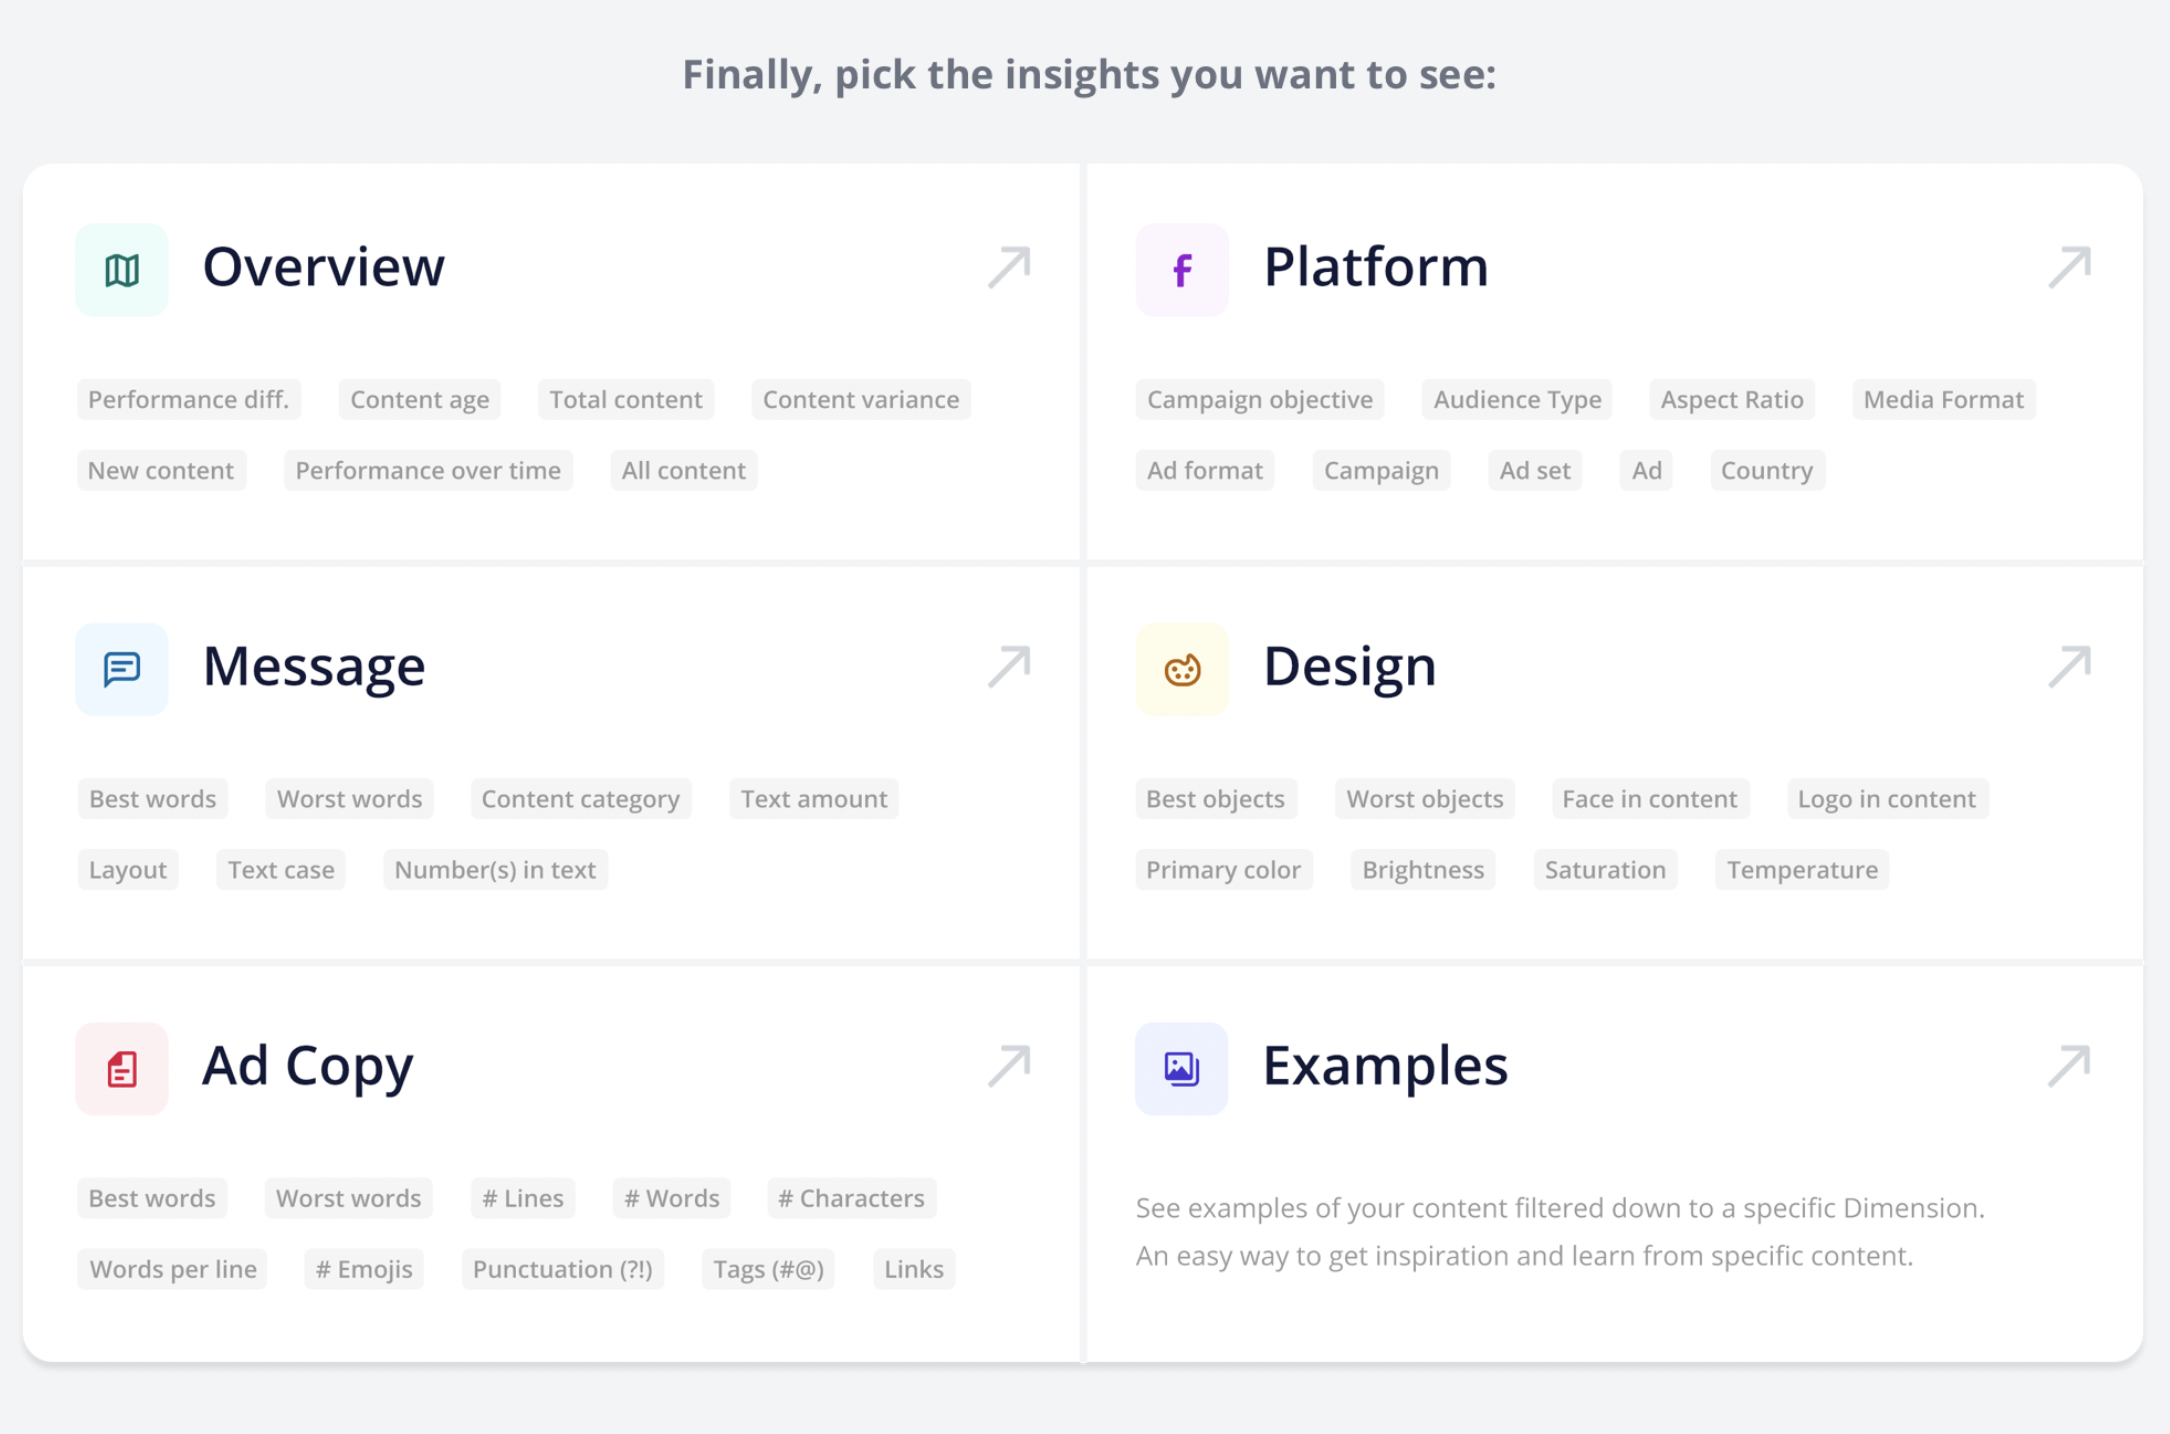Open Message section using arrow icon
Screen dimensions: 2170x1434
tap(1009, 666)
